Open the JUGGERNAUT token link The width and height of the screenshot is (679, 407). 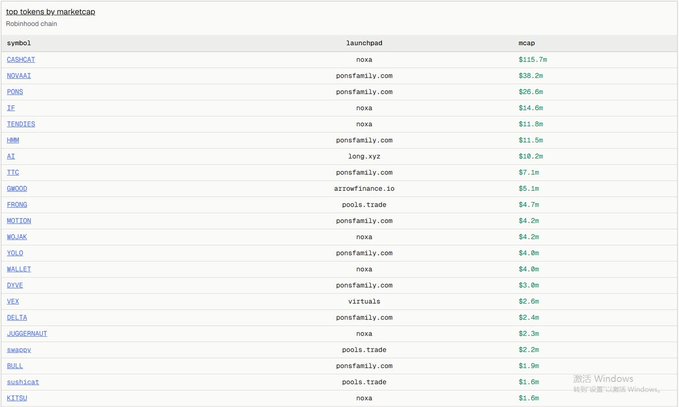[27, 334]
